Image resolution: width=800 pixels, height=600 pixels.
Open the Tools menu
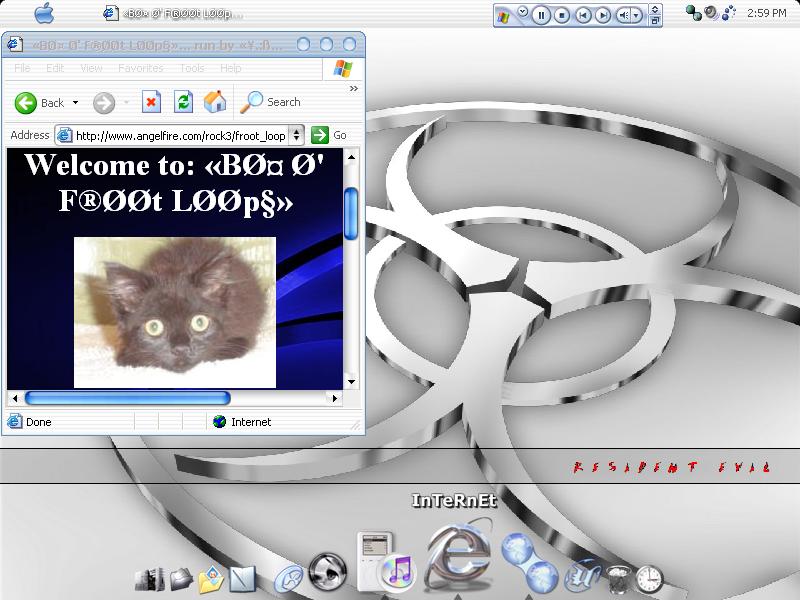point(192,68)
